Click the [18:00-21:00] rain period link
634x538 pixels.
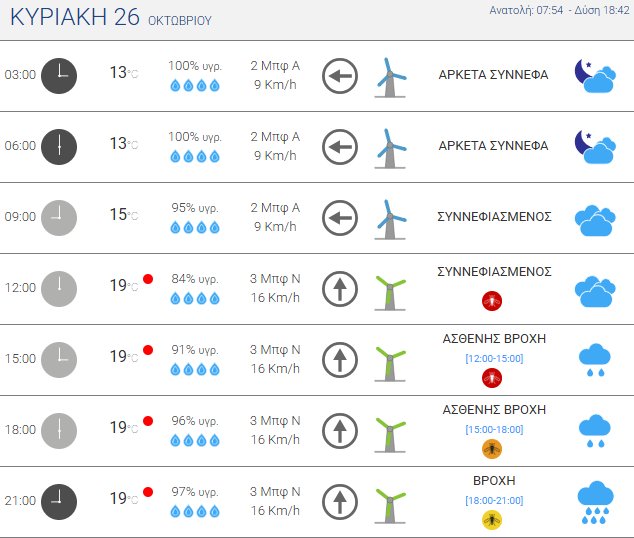tap(494, 500)
